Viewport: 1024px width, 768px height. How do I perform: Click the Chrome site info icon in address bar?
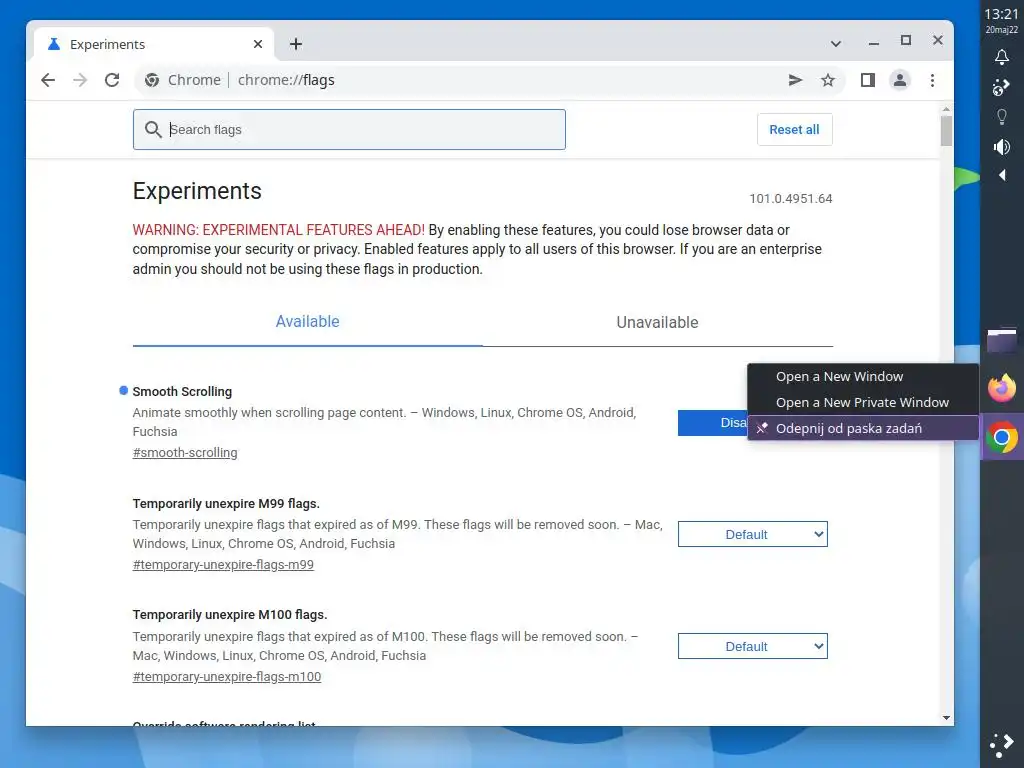pos(152,80)
